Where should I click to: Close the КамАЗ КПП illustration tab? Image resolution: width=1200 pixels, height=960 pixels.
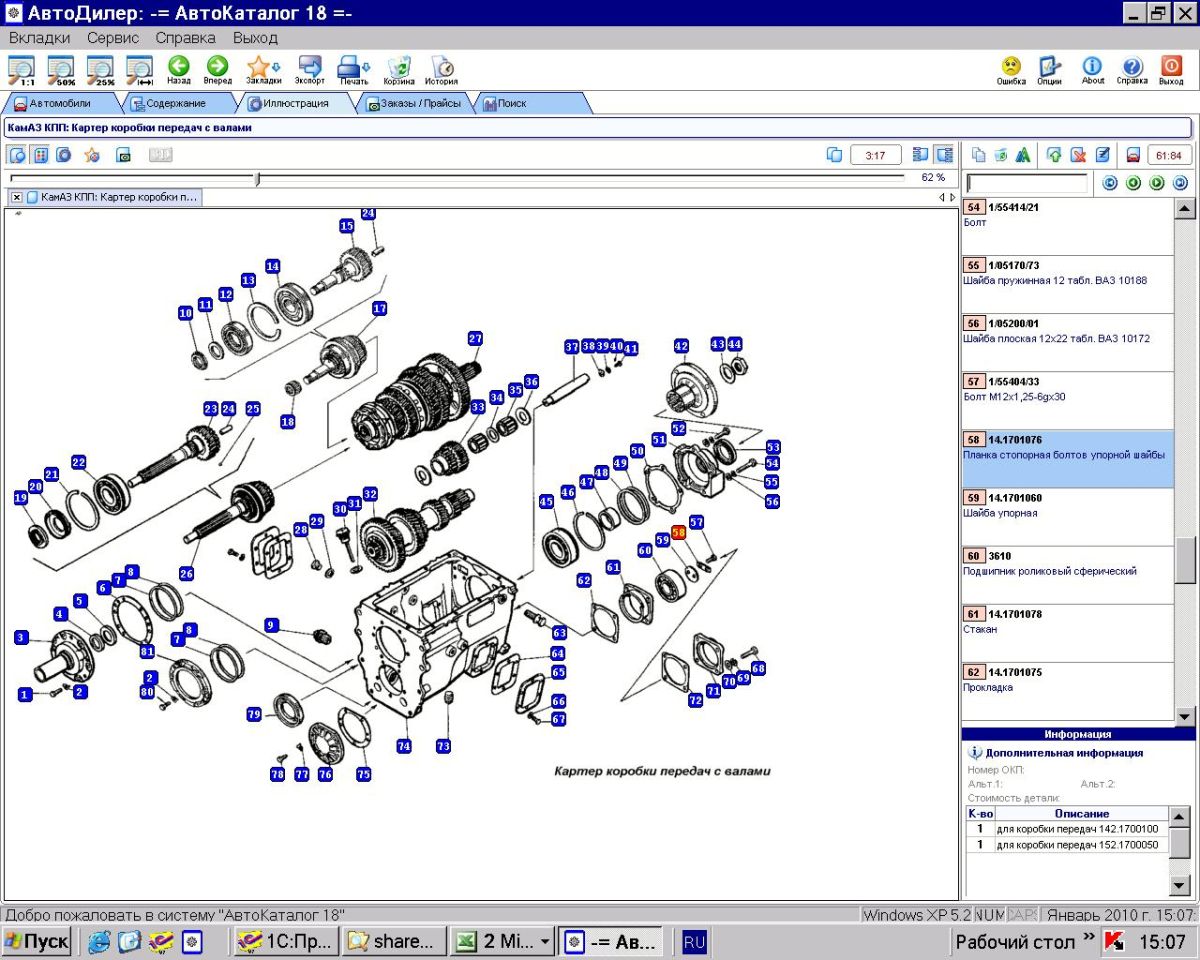[x=17, y=197]
